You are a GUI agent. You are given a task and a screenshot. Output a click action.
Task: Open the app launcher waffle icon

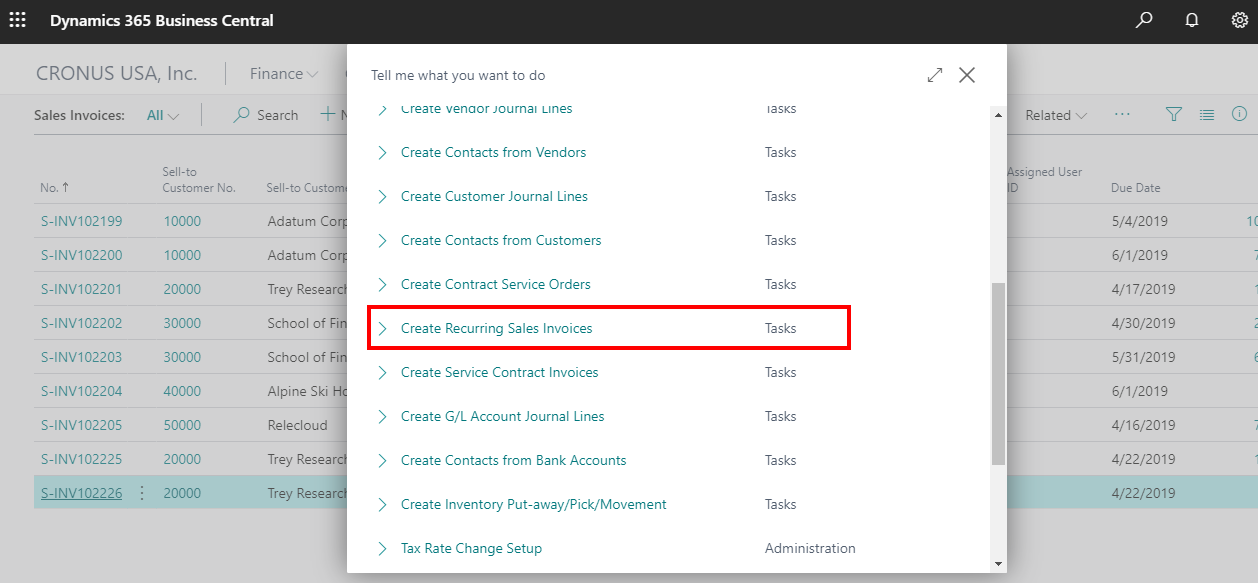18,20
